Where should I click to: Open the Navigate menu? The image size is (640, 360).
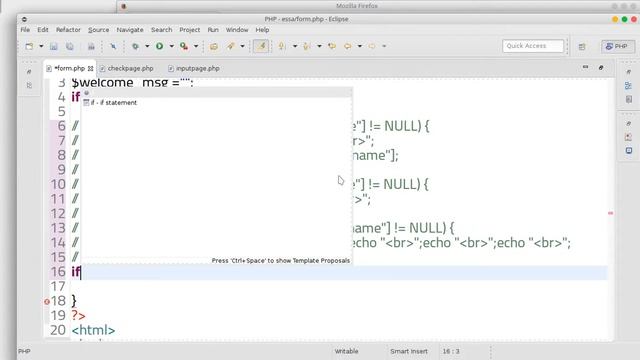[130, 30]
